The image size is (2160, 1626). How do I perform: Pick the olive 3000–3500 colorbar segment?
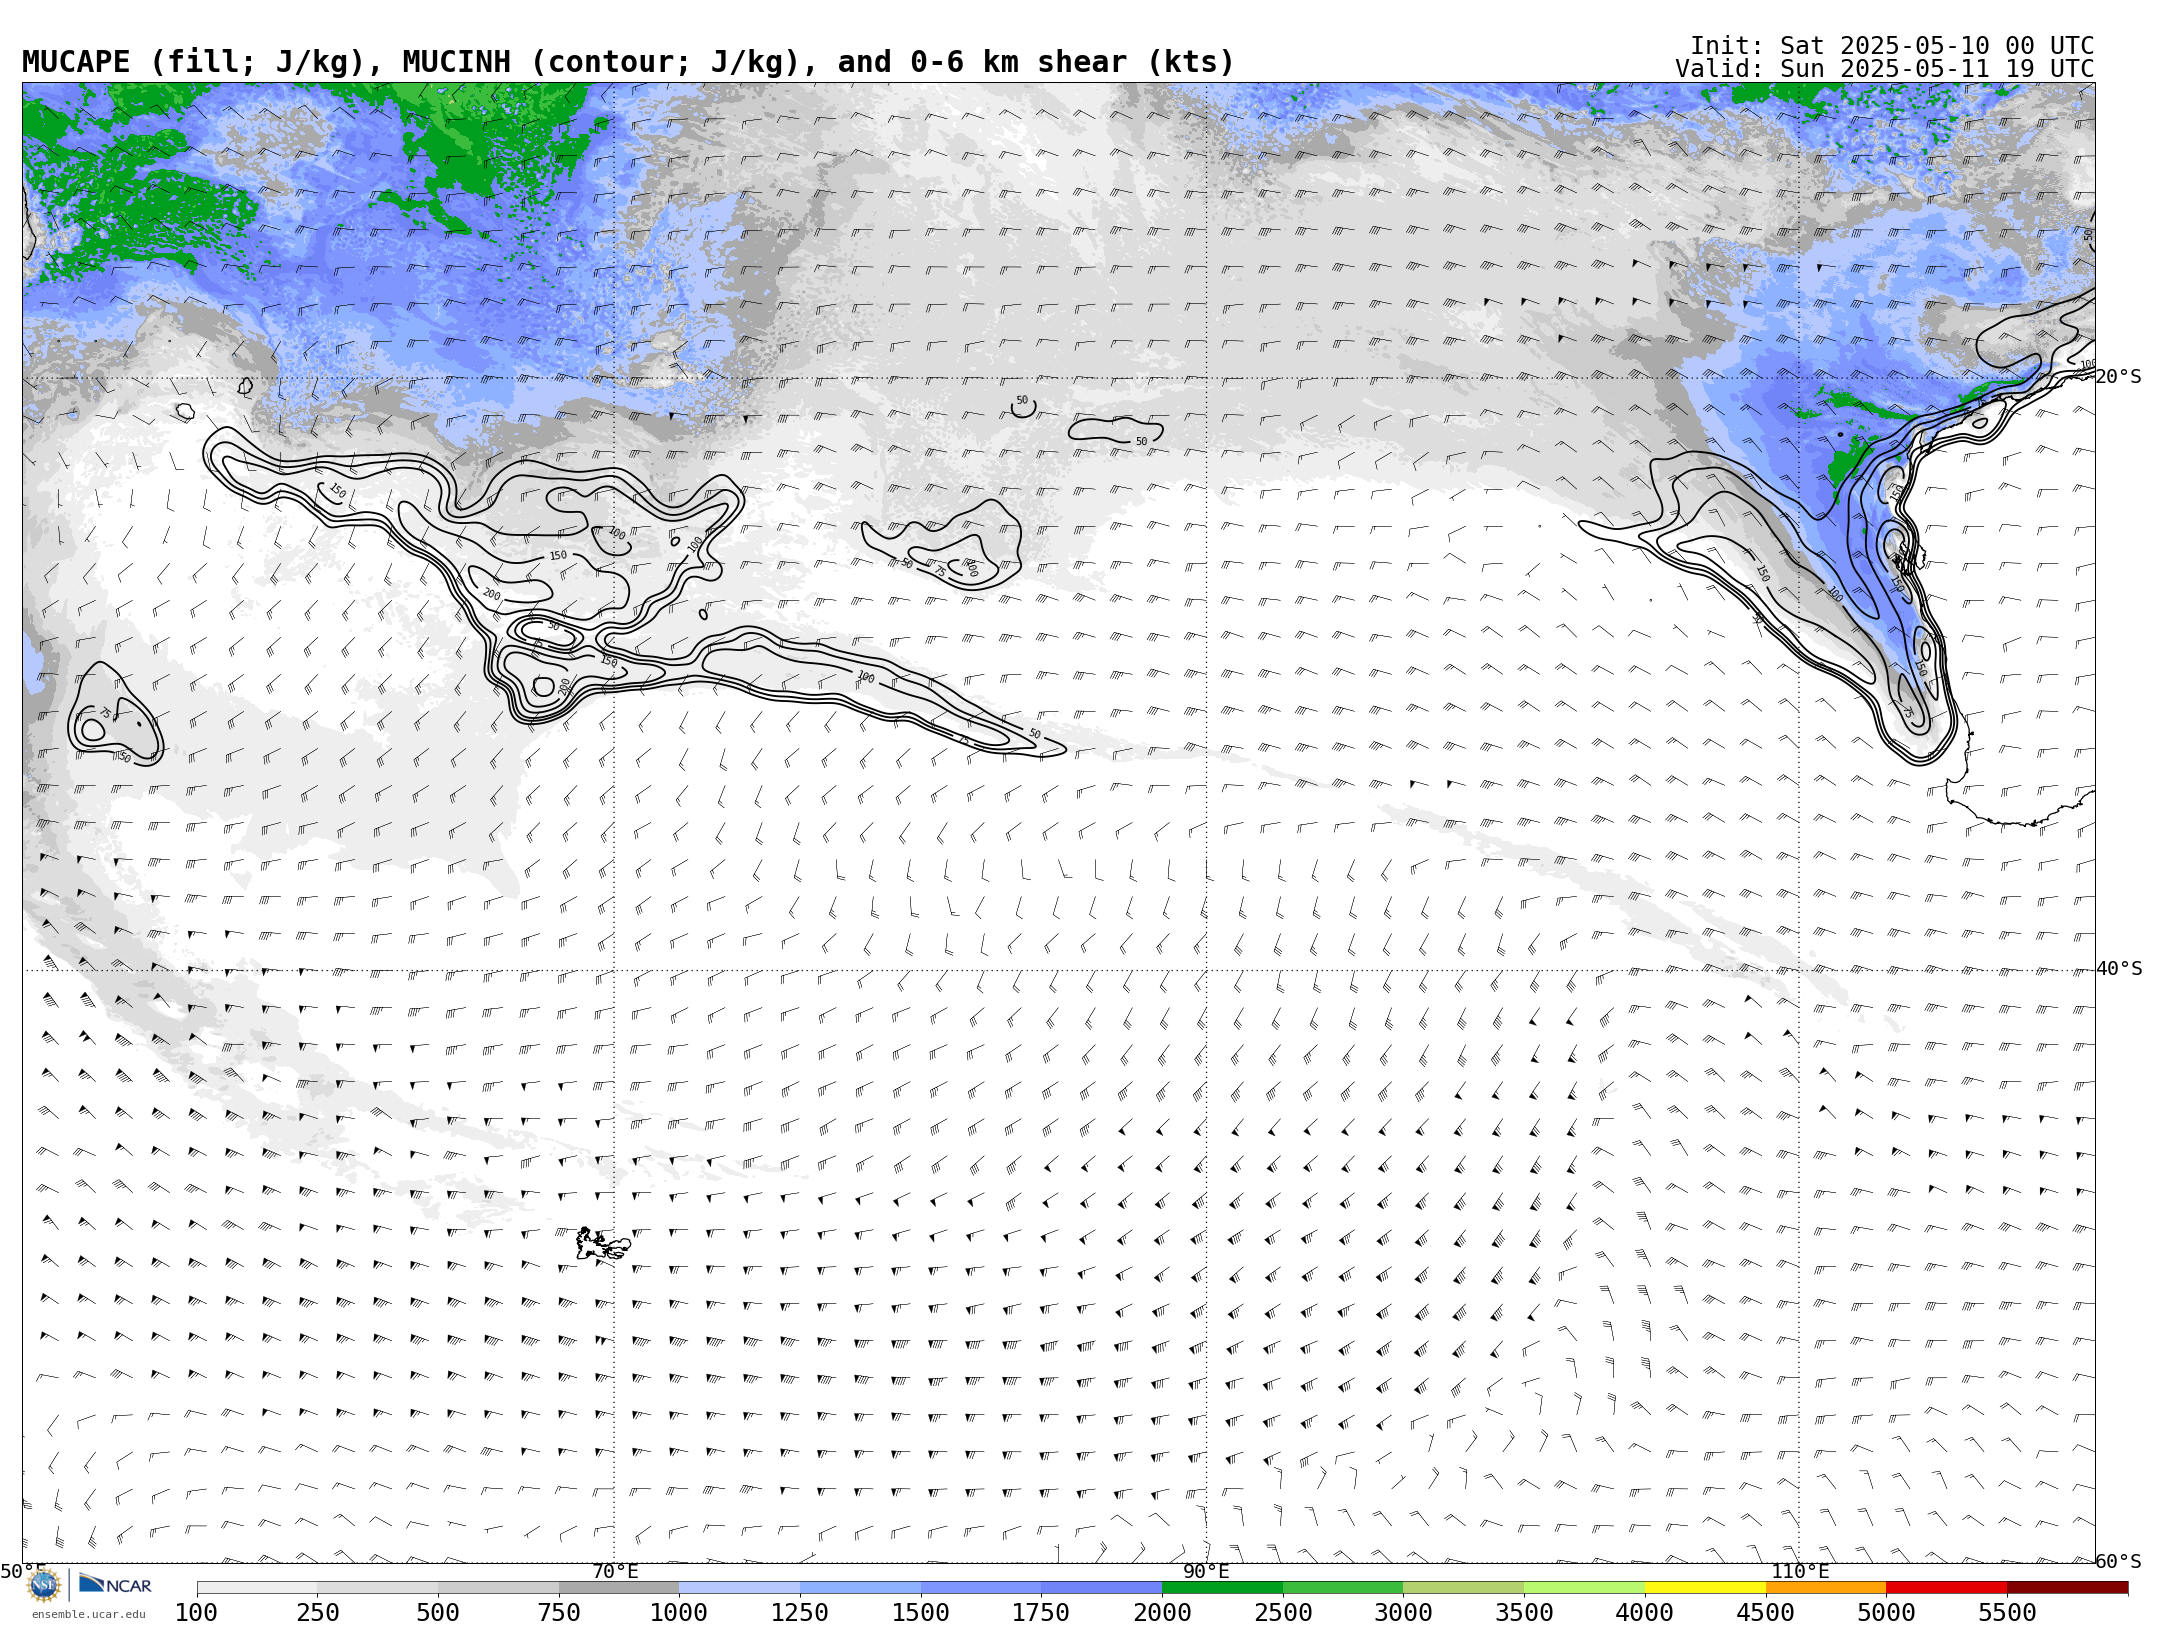click(1463, 1588)
